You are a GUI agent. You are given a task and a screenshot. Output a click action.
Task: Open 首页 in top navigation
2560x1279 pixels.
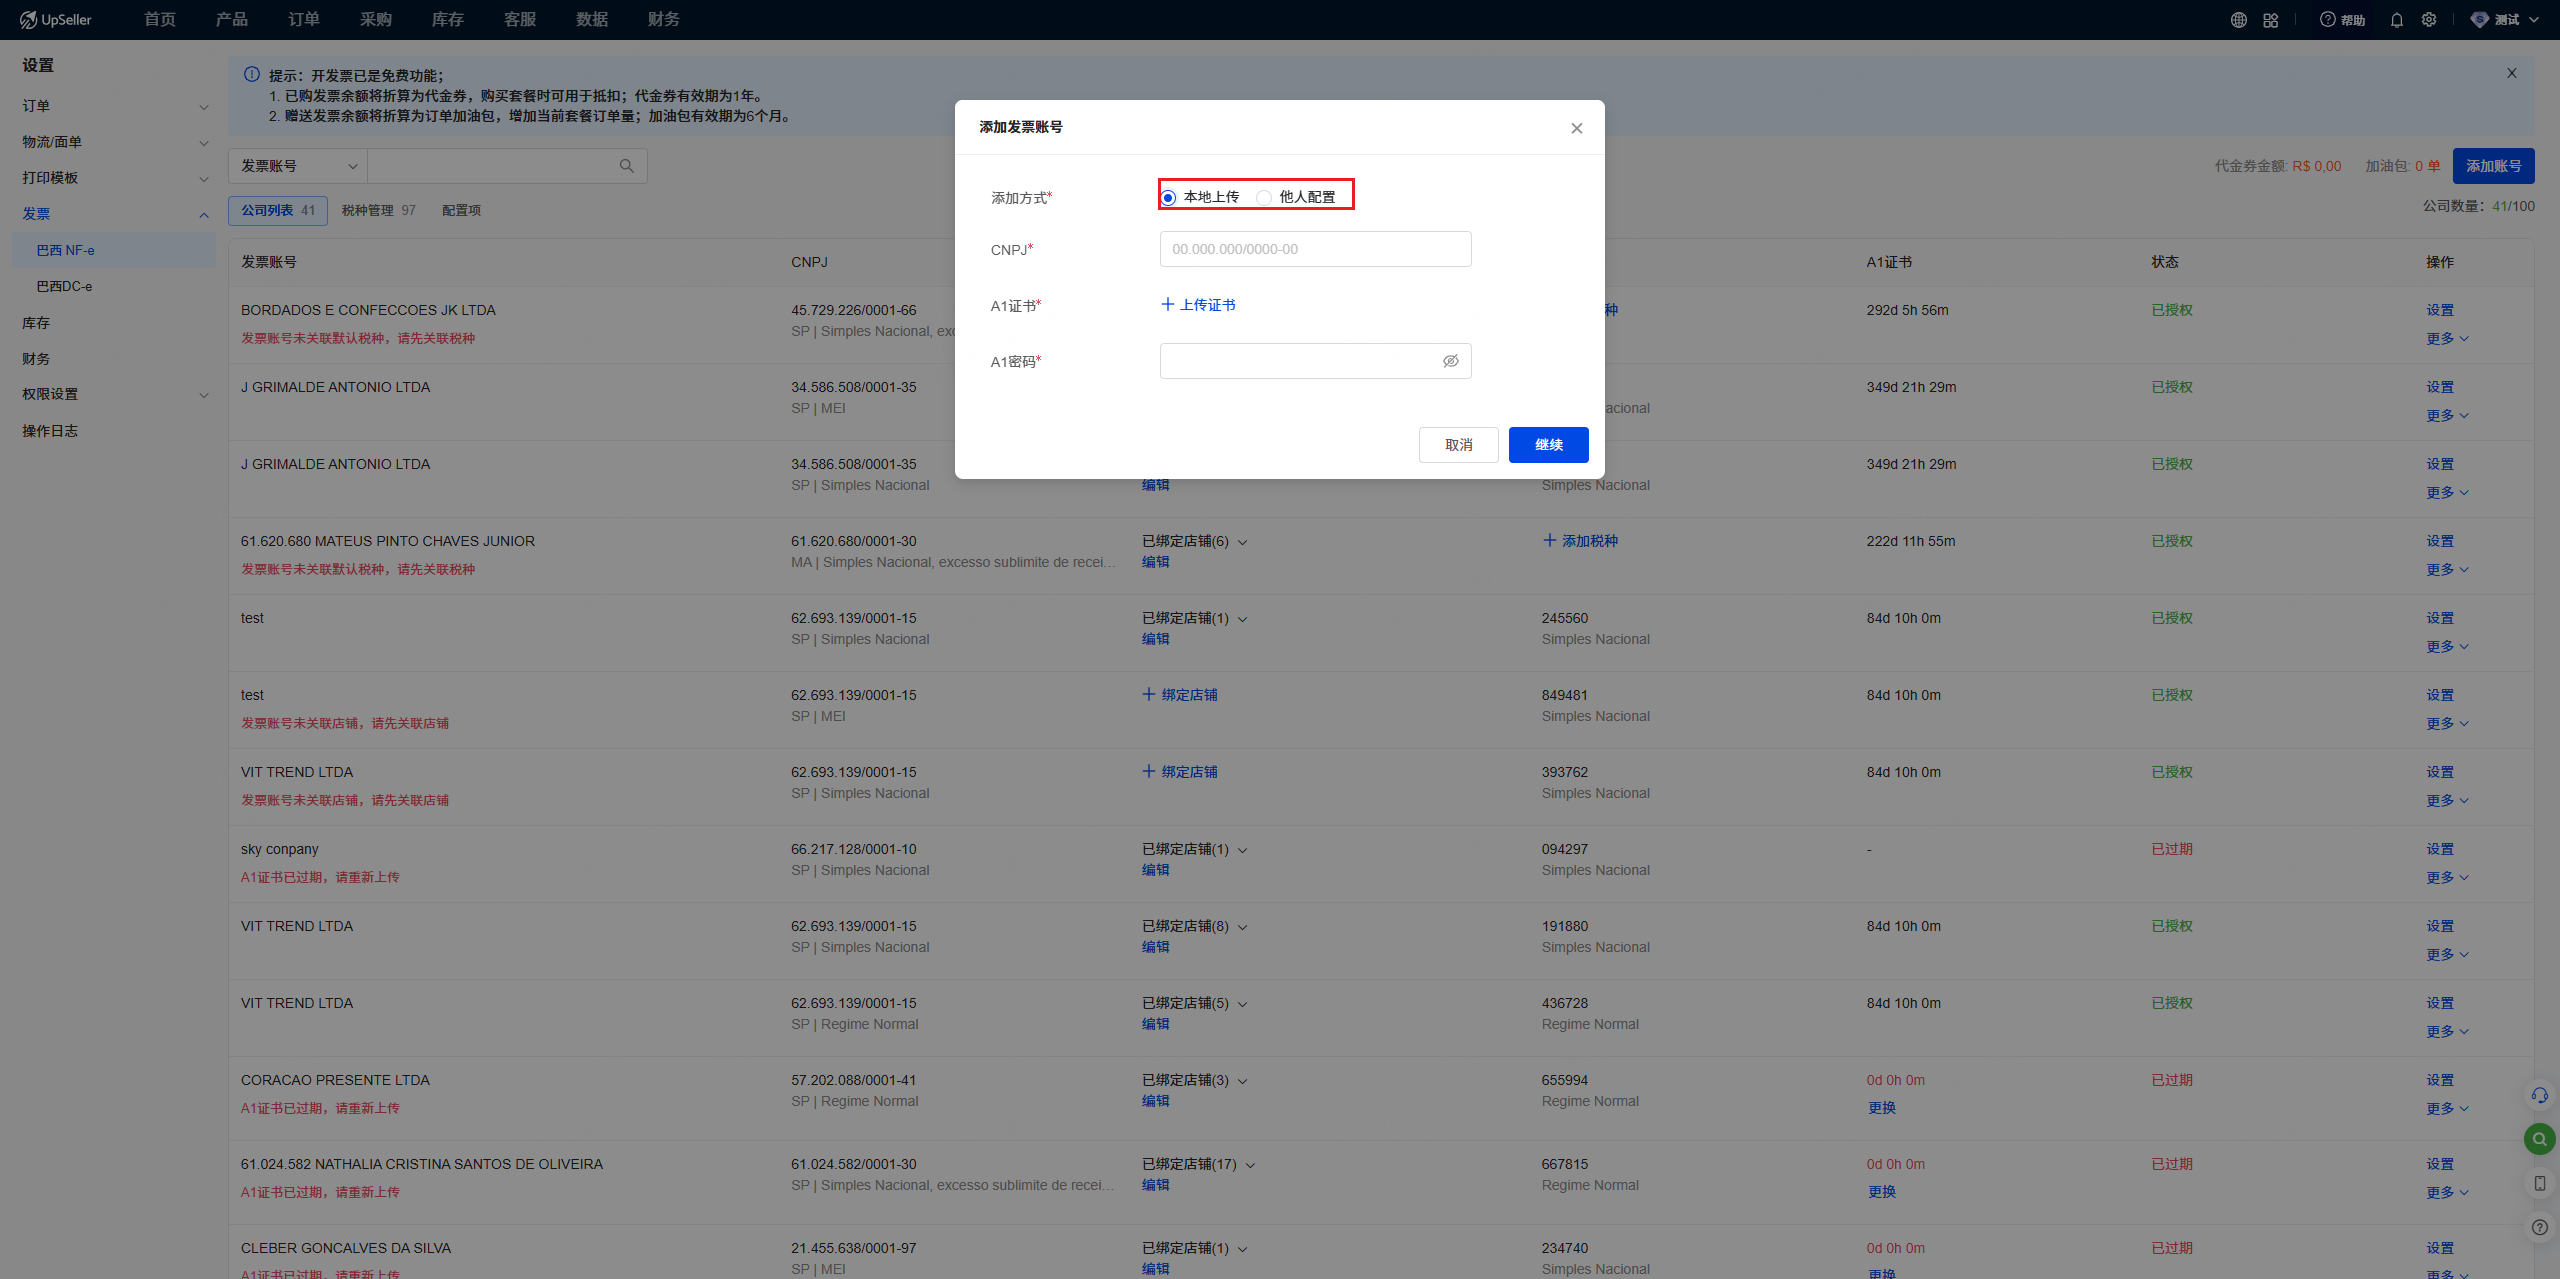tap(160, 20)
